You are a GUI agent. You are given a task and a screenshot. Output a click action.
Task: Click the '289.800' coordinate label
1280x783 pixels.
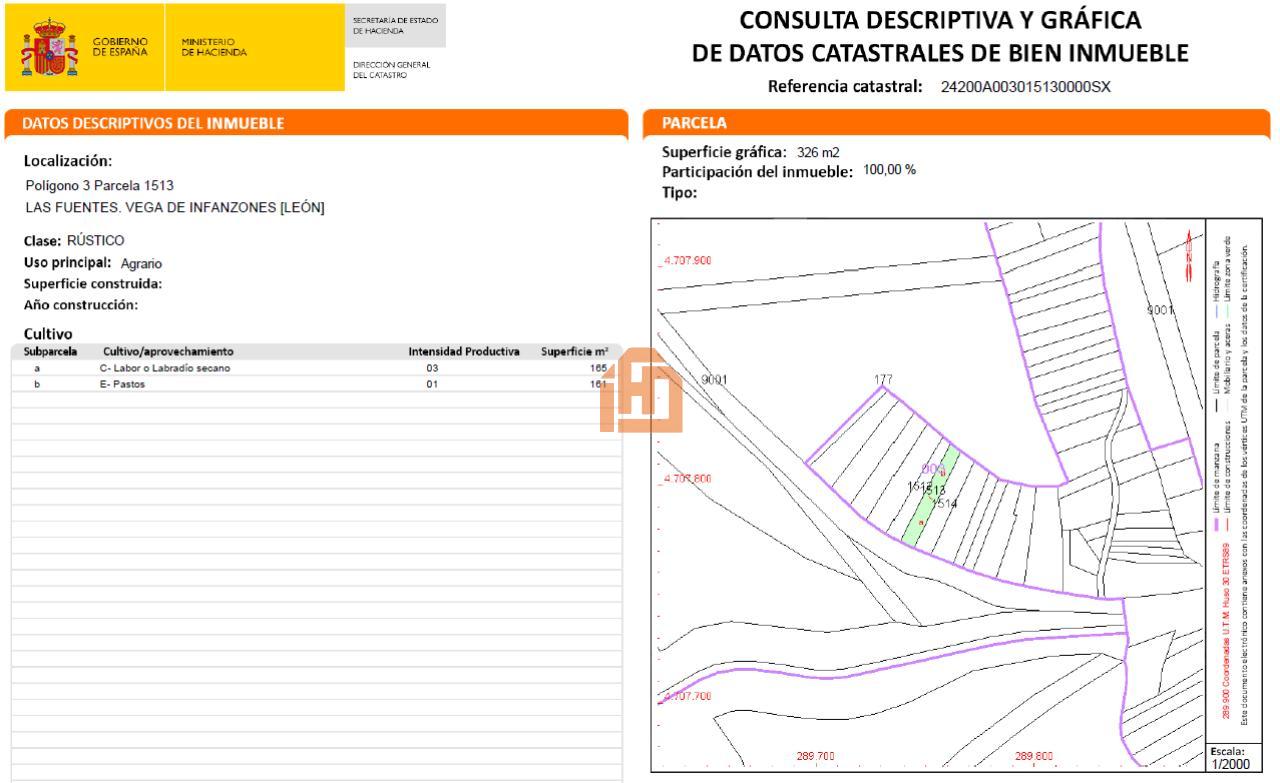tap(1034, 756)
